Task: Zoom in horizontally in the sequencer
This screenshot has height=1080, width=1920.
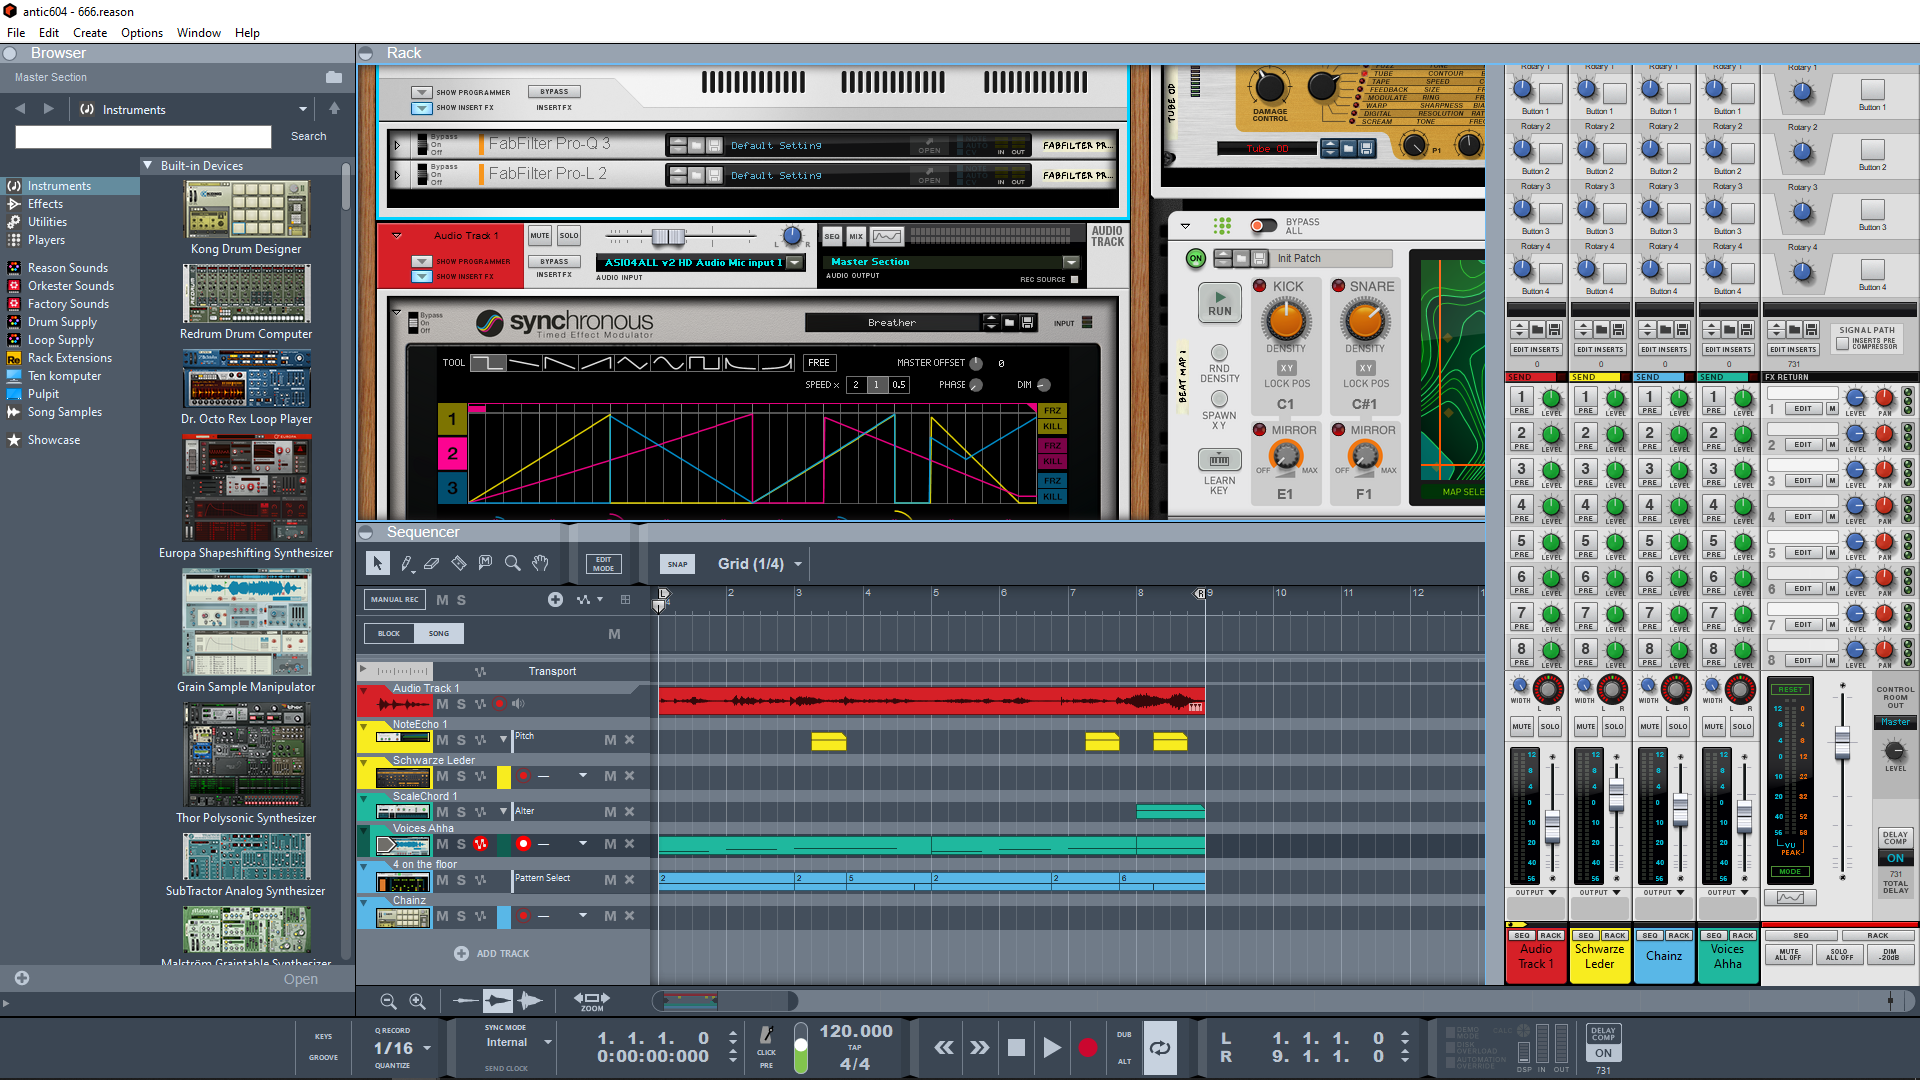Action: [418, 1001]
